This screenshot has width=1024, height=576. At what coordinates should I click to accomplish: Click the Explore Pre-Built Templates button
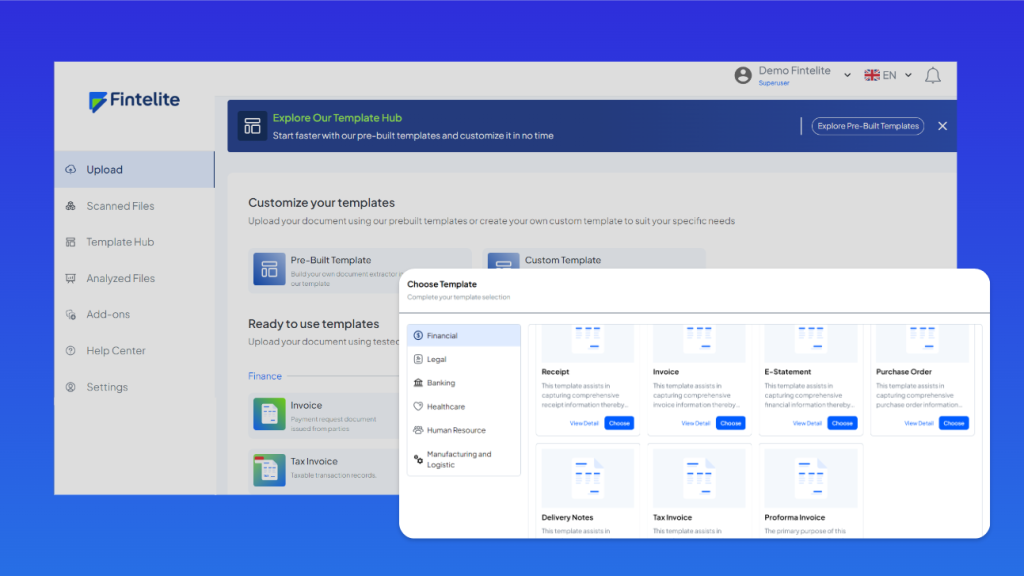867,126
